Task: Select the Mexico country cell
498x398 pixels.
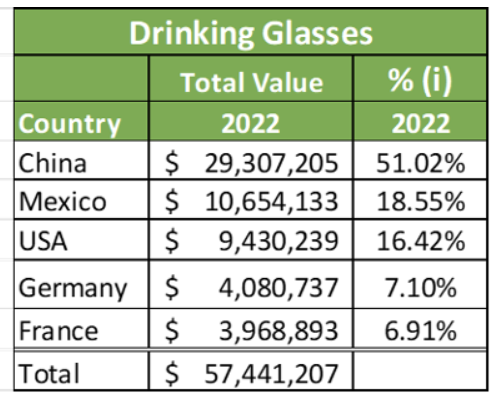Action: pyautogui.click(x=81, y=199)
